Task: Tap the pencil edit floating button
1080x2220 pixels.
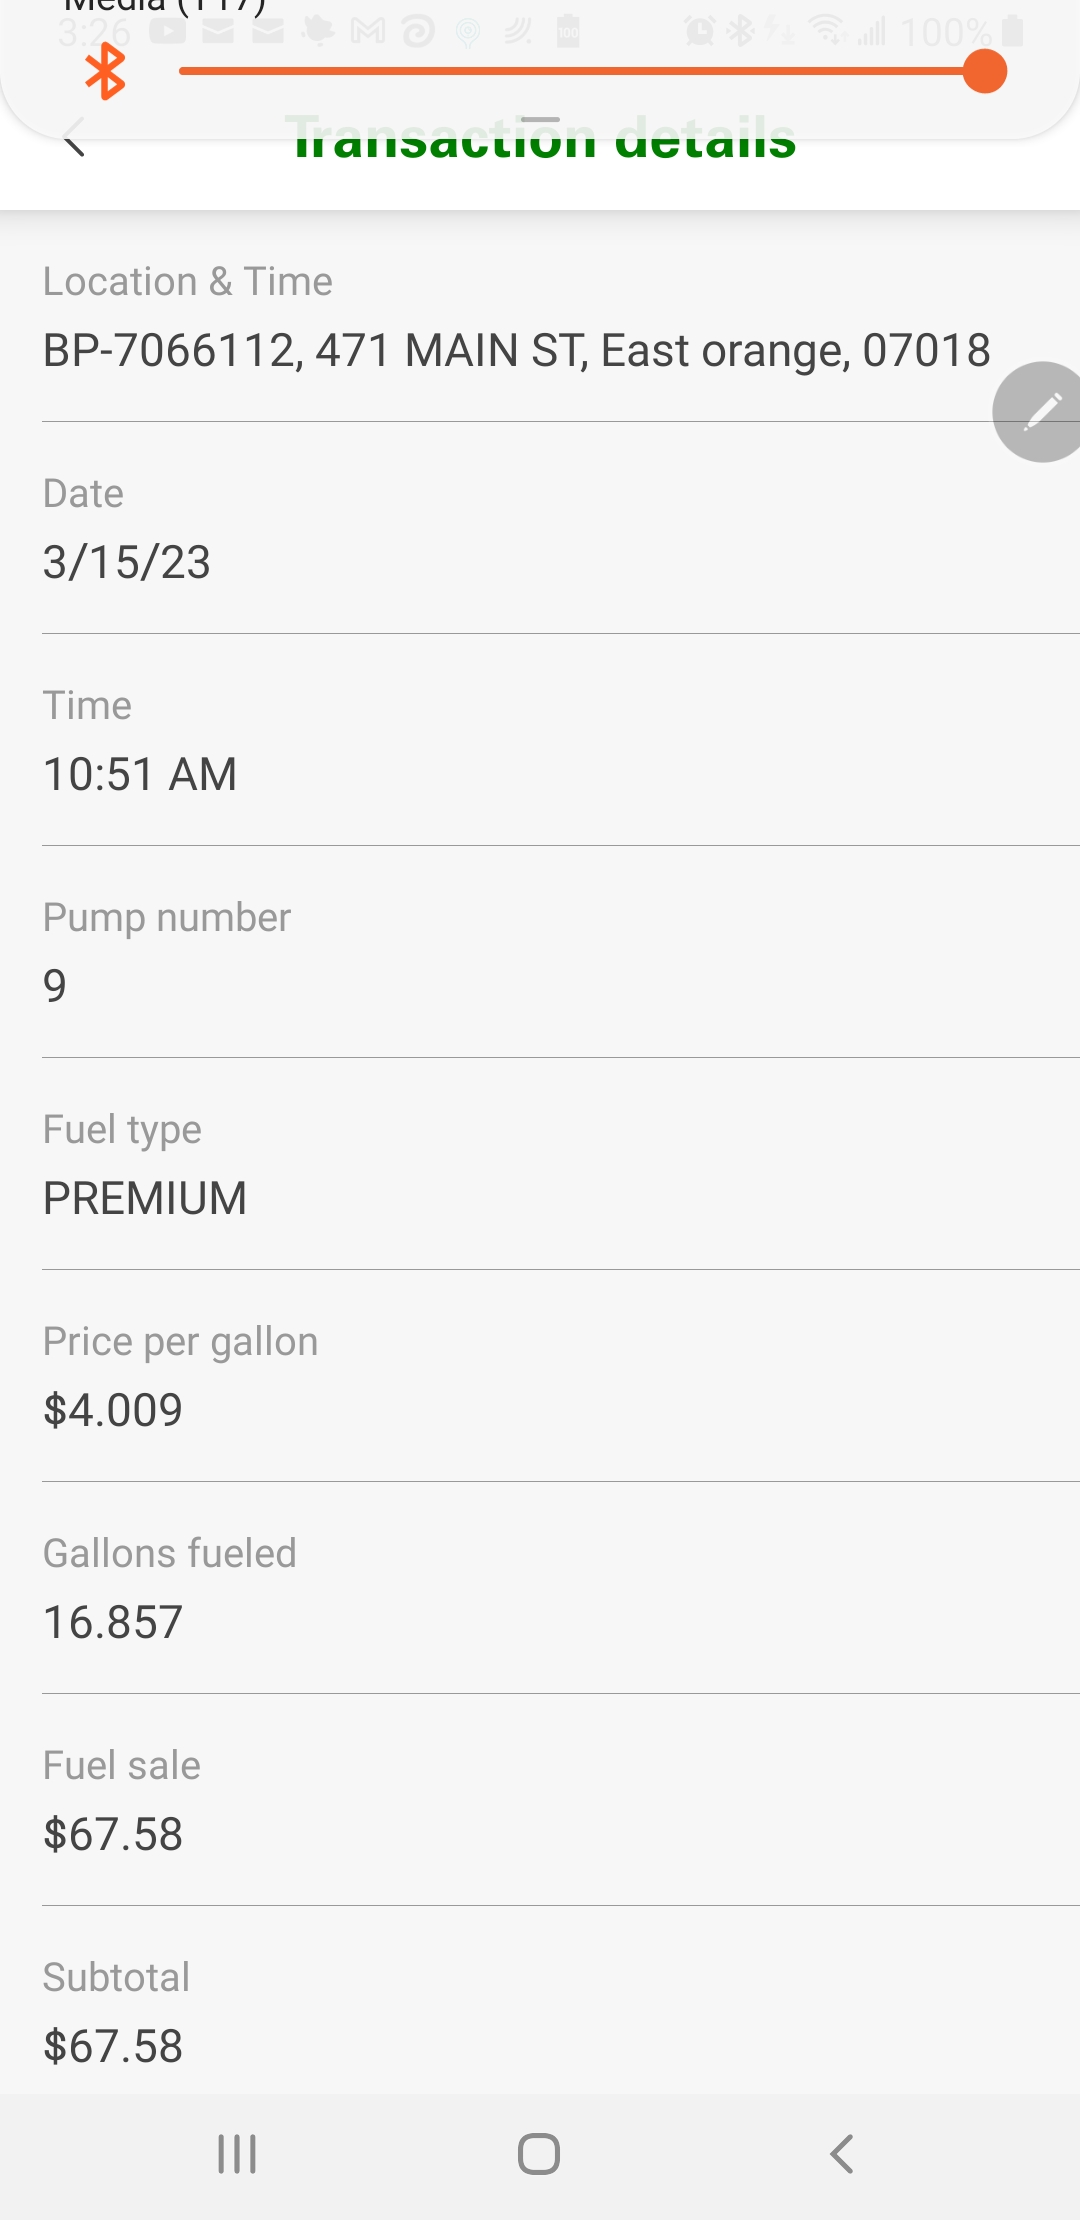Action: click(1040, 411)
